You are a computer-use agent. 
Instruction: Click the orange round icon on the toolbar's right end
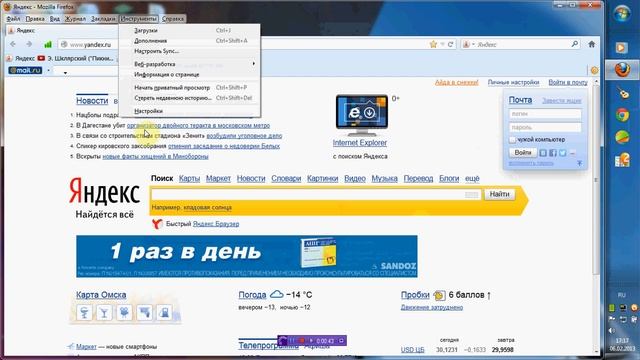pyautogui.click(x=594, y=70)
